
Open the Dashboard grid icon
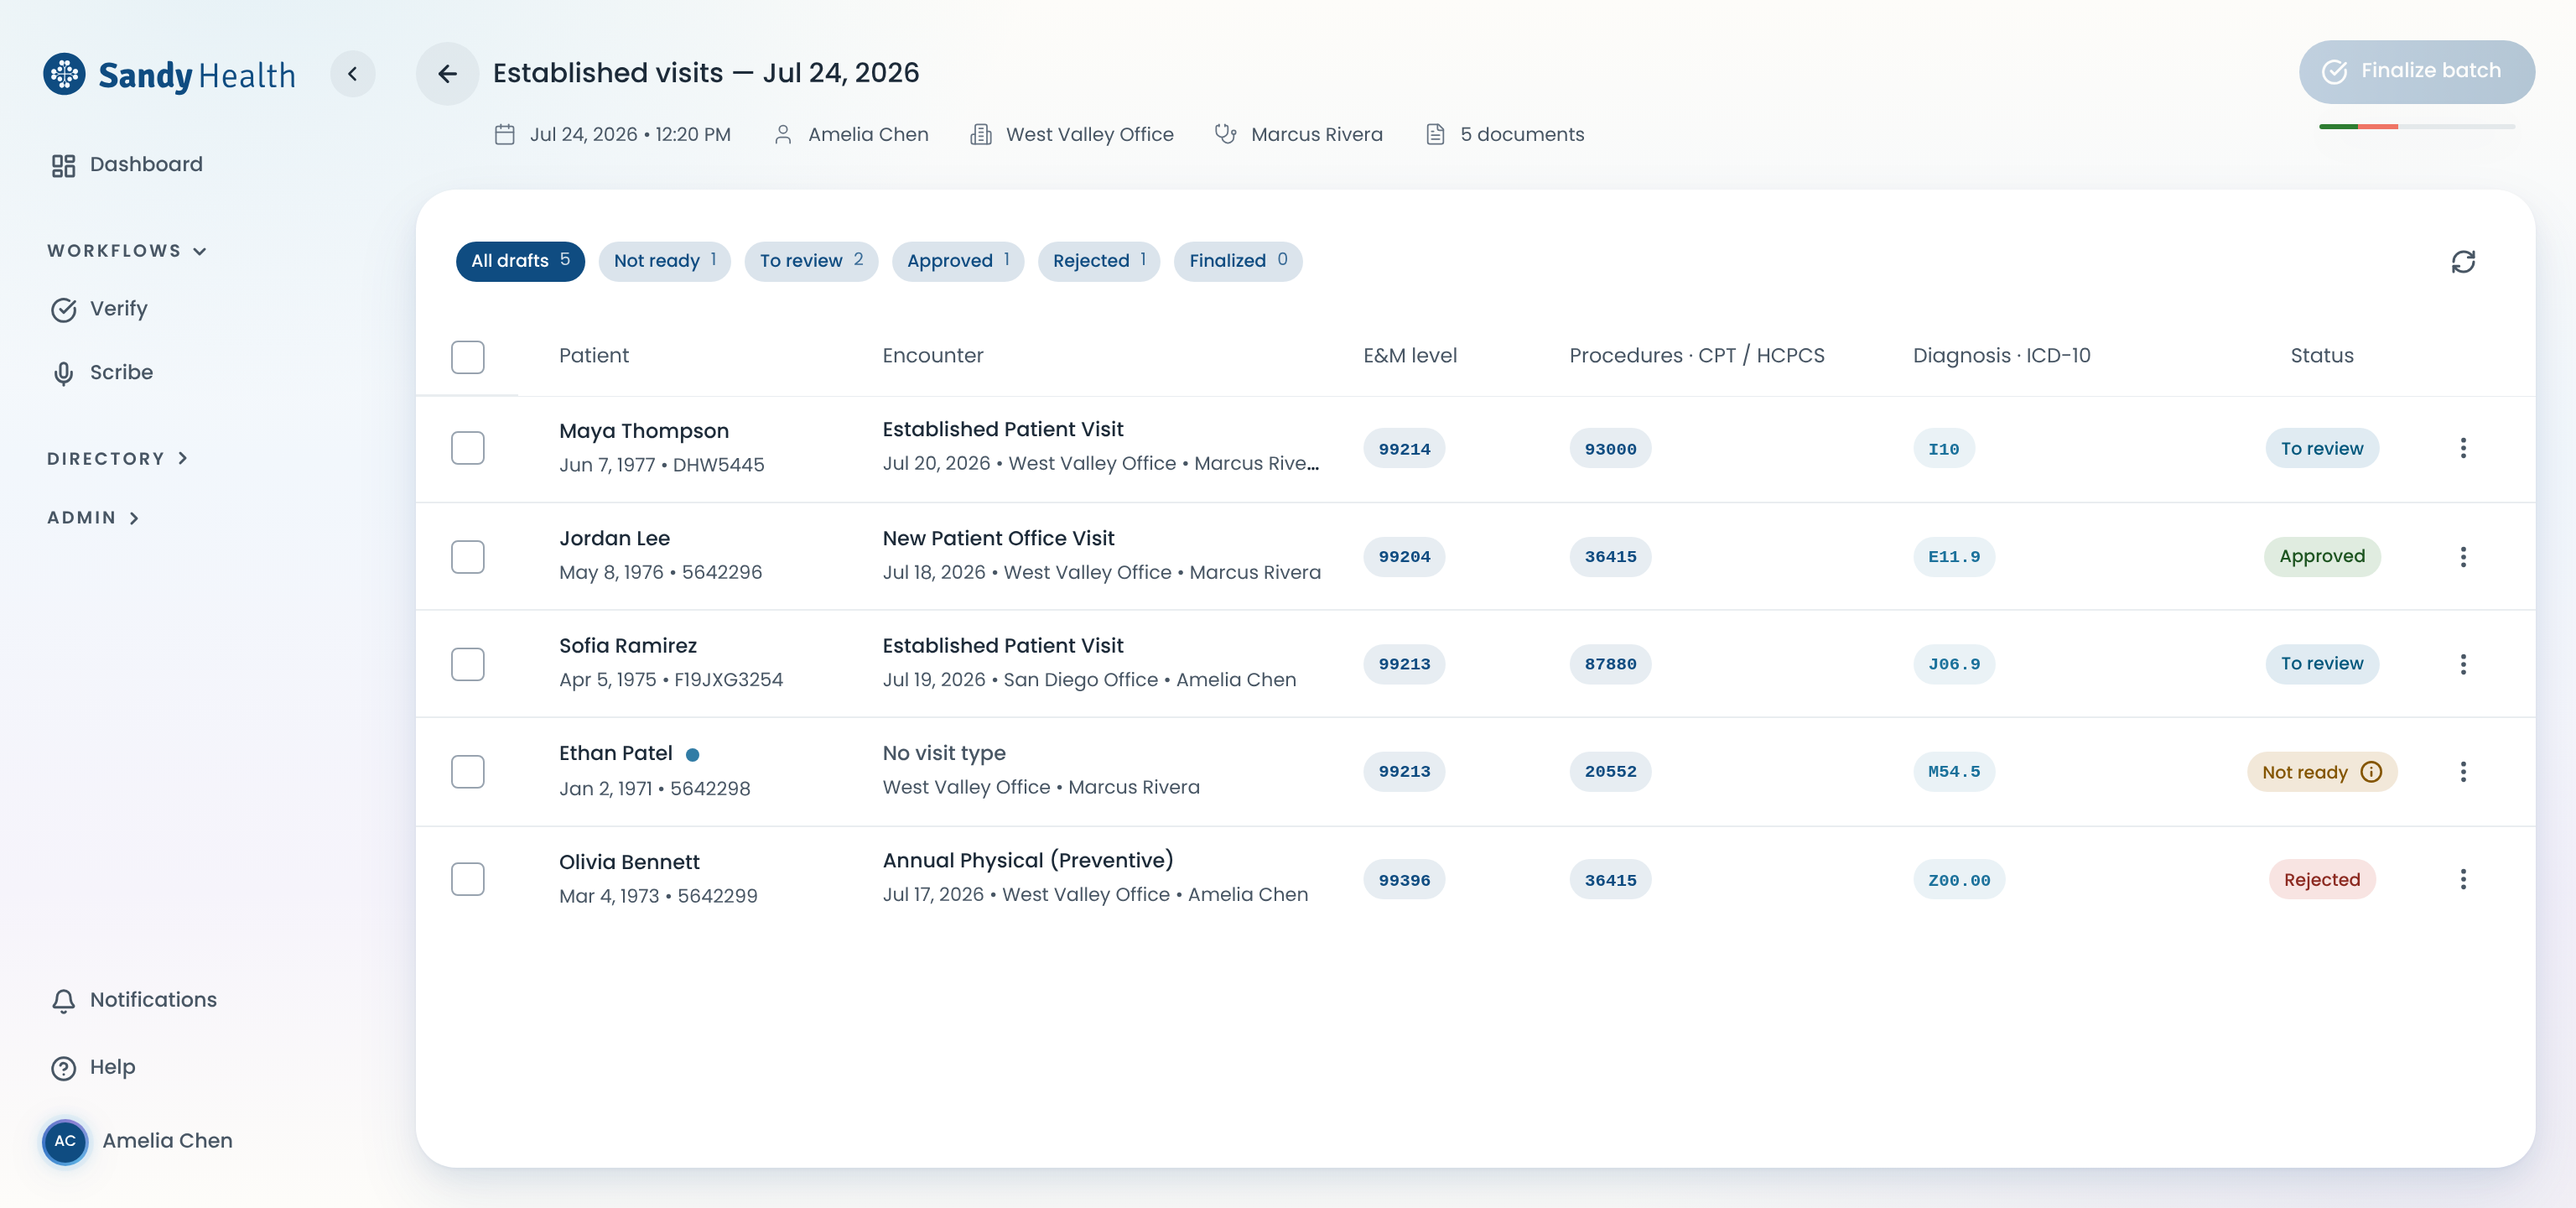[x=63, y=165]
